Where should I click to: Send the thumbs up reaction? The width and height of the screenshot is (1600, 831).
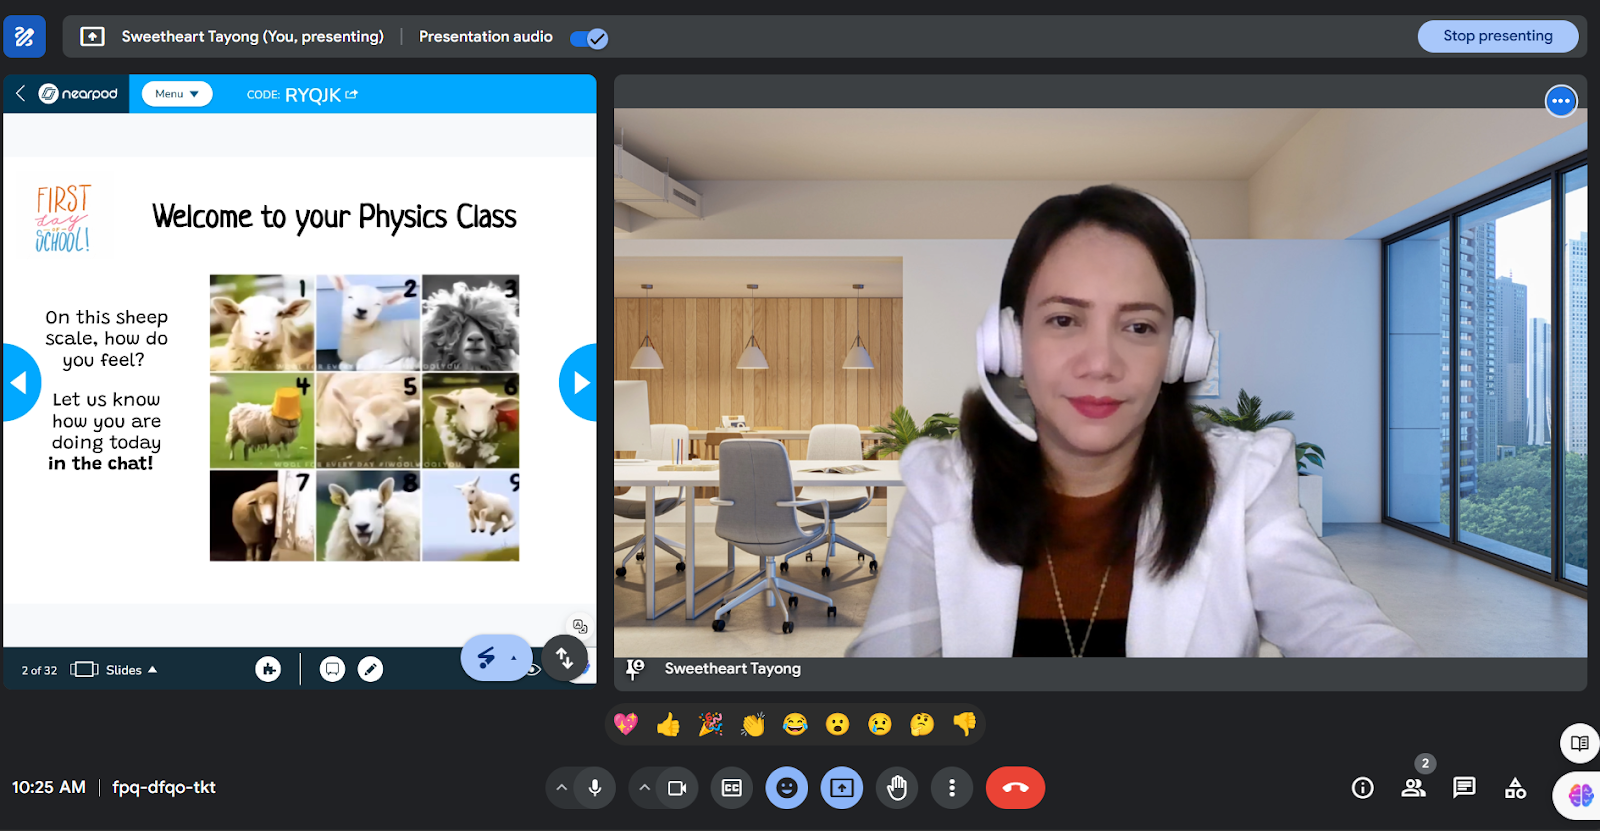[x=668, y=724]
